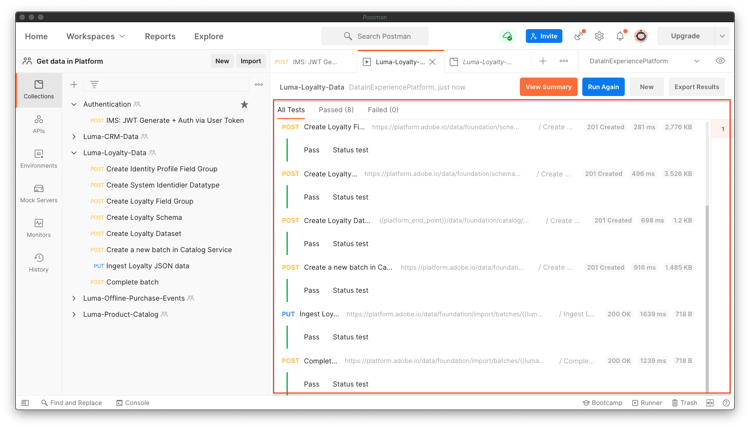Close the Luma-Loyalty runner tab
The height and width of the screenshot is (429, 750).
click(x=432, y=62)
